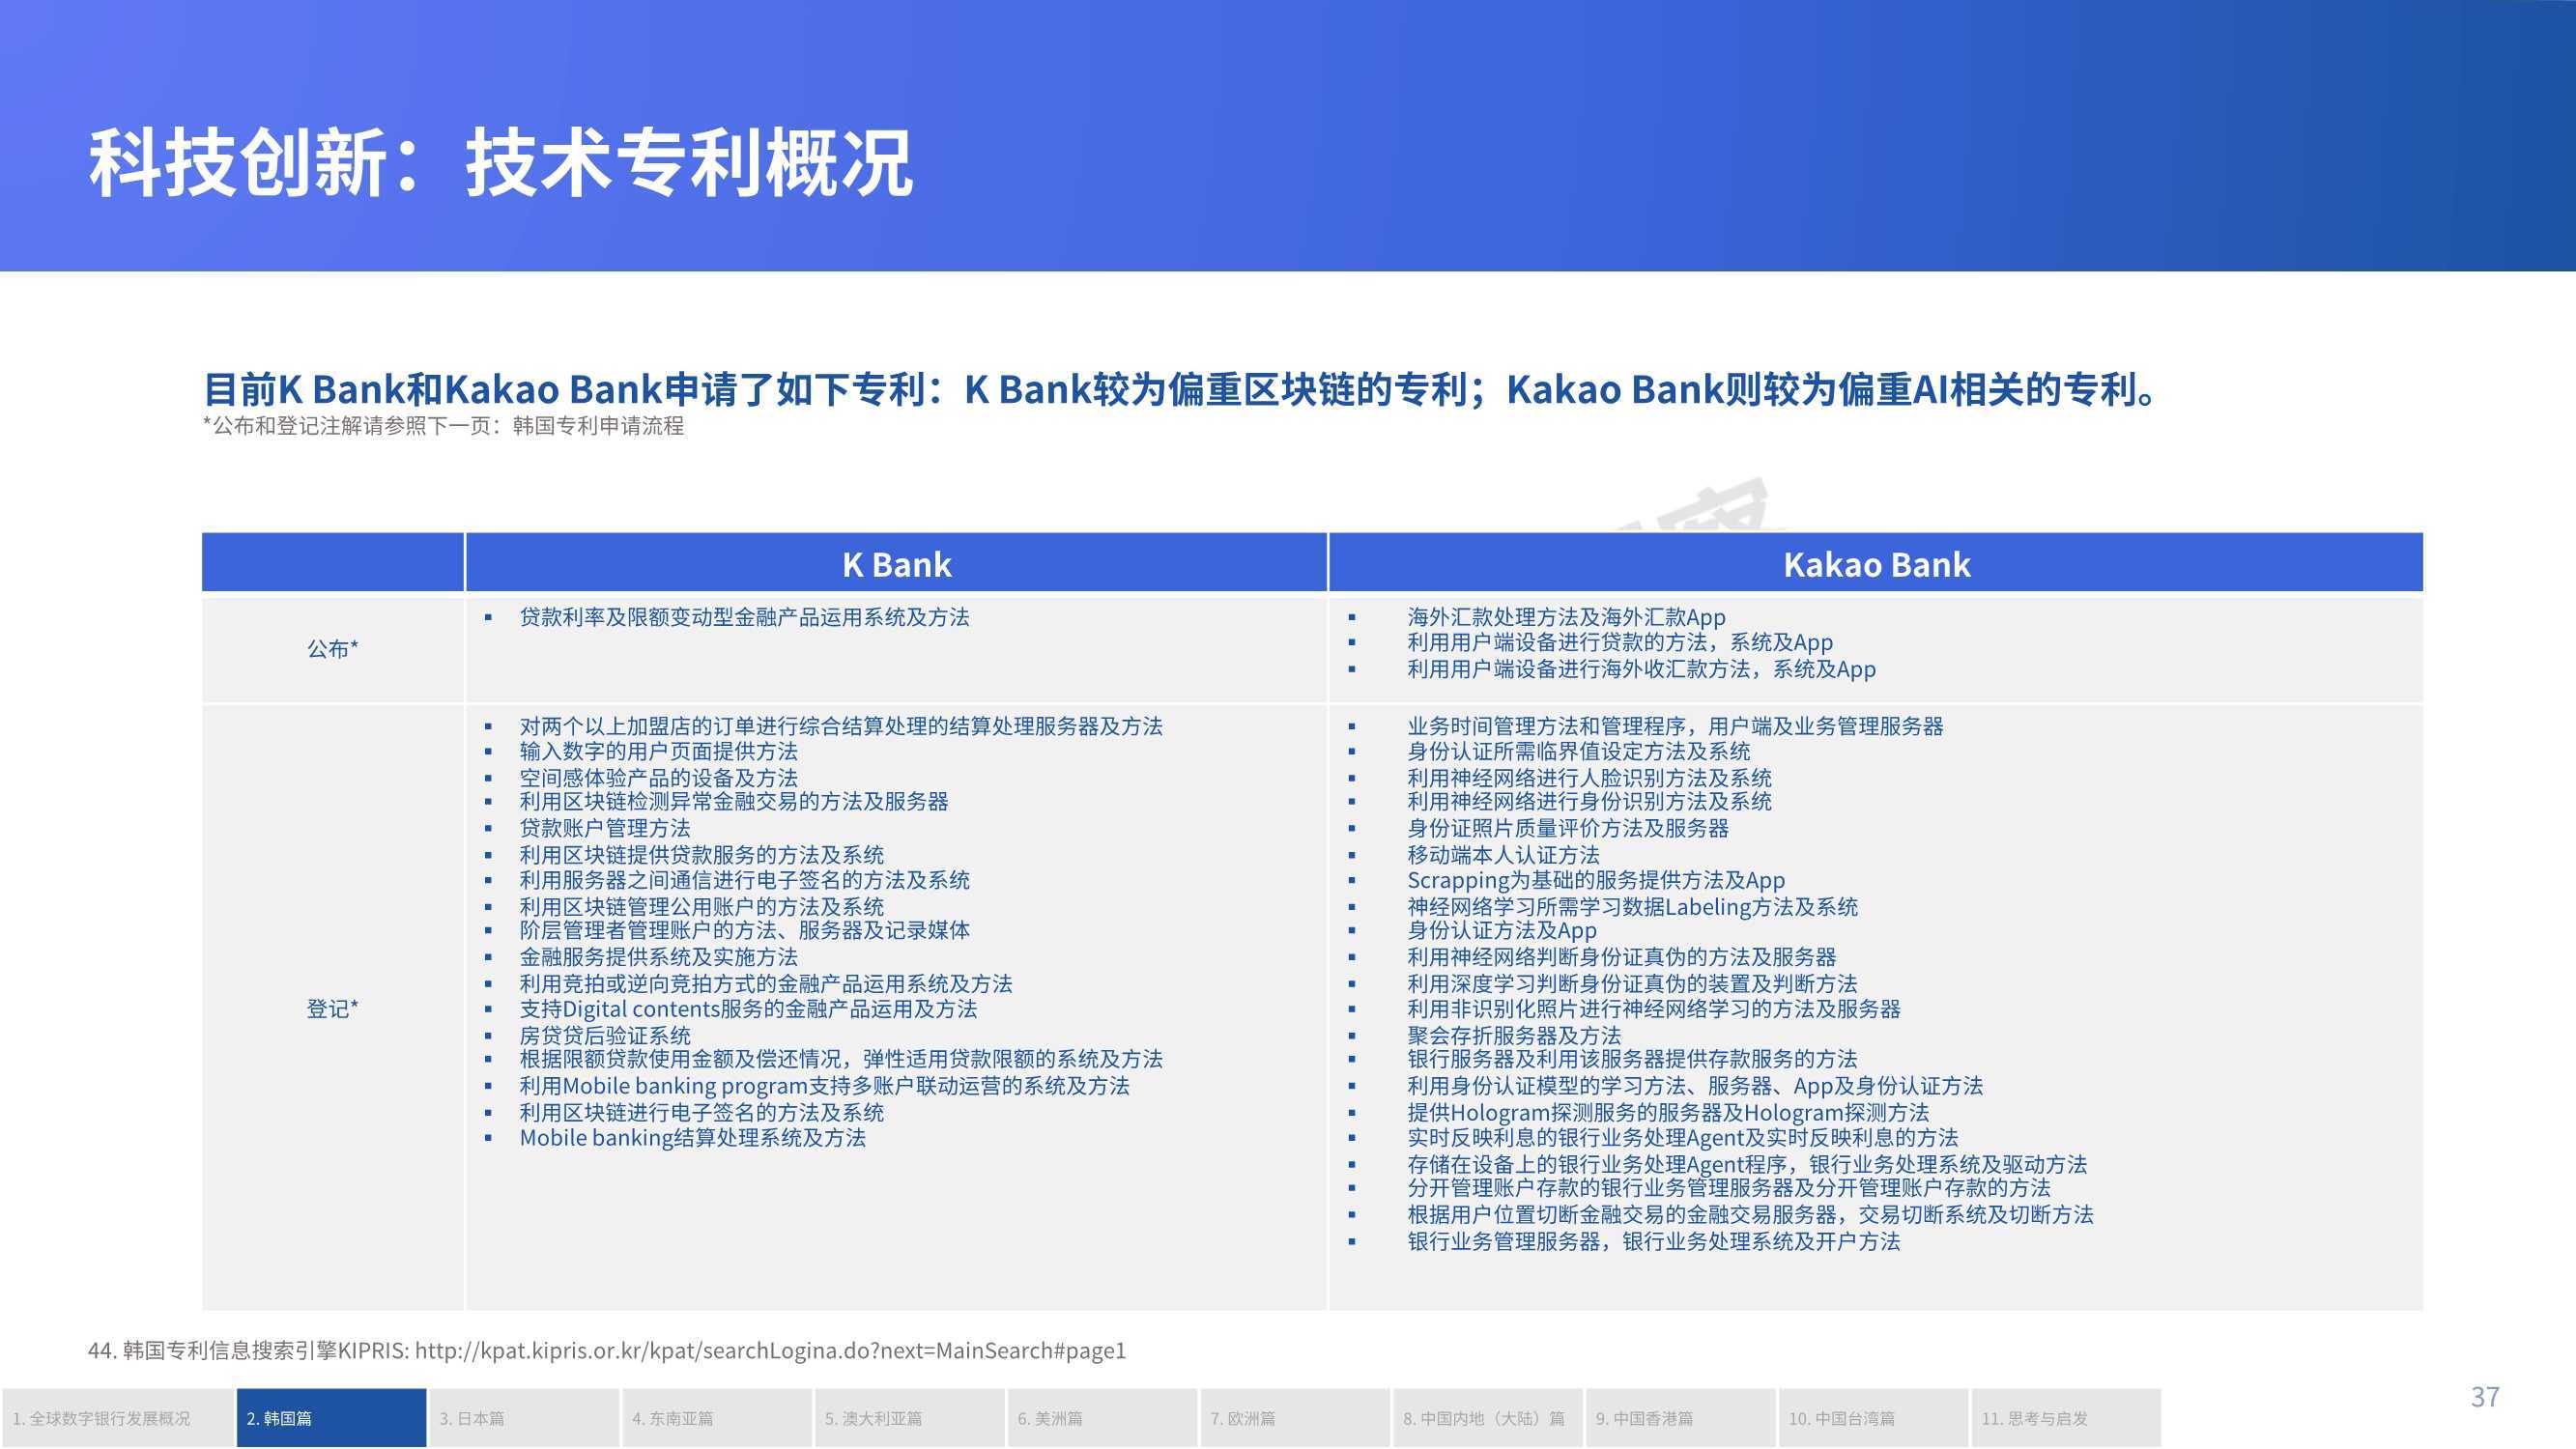Click the K Bank column header
Screen dimensions: 2576x1449
896,564
